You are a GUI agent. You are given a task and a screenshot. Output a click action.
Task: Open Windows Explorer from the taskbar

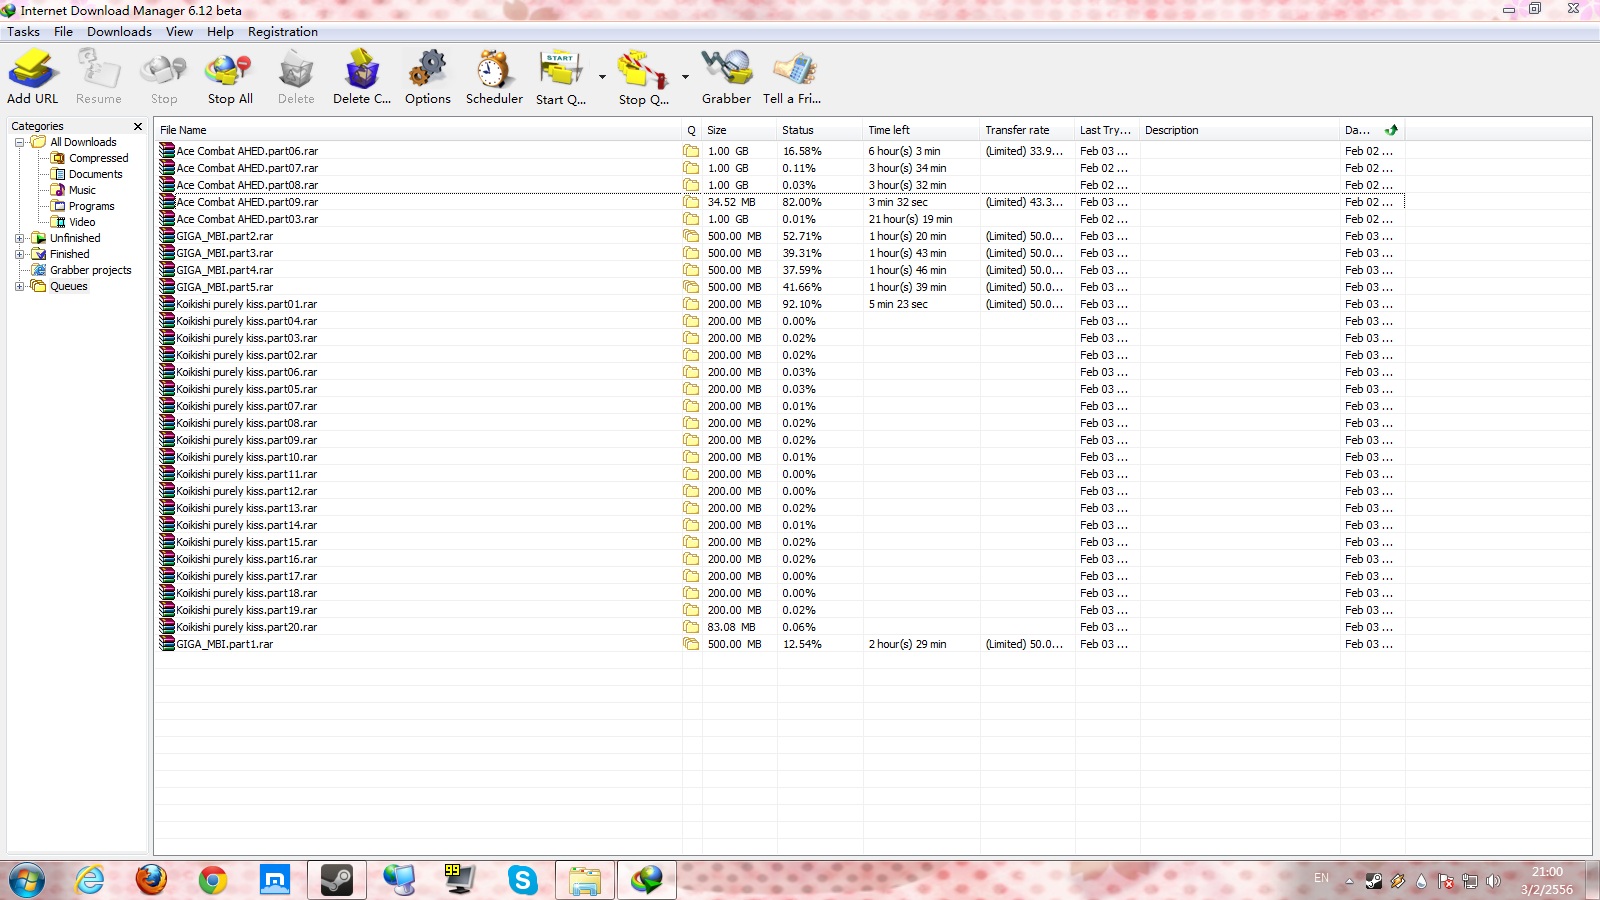[584, 880]
